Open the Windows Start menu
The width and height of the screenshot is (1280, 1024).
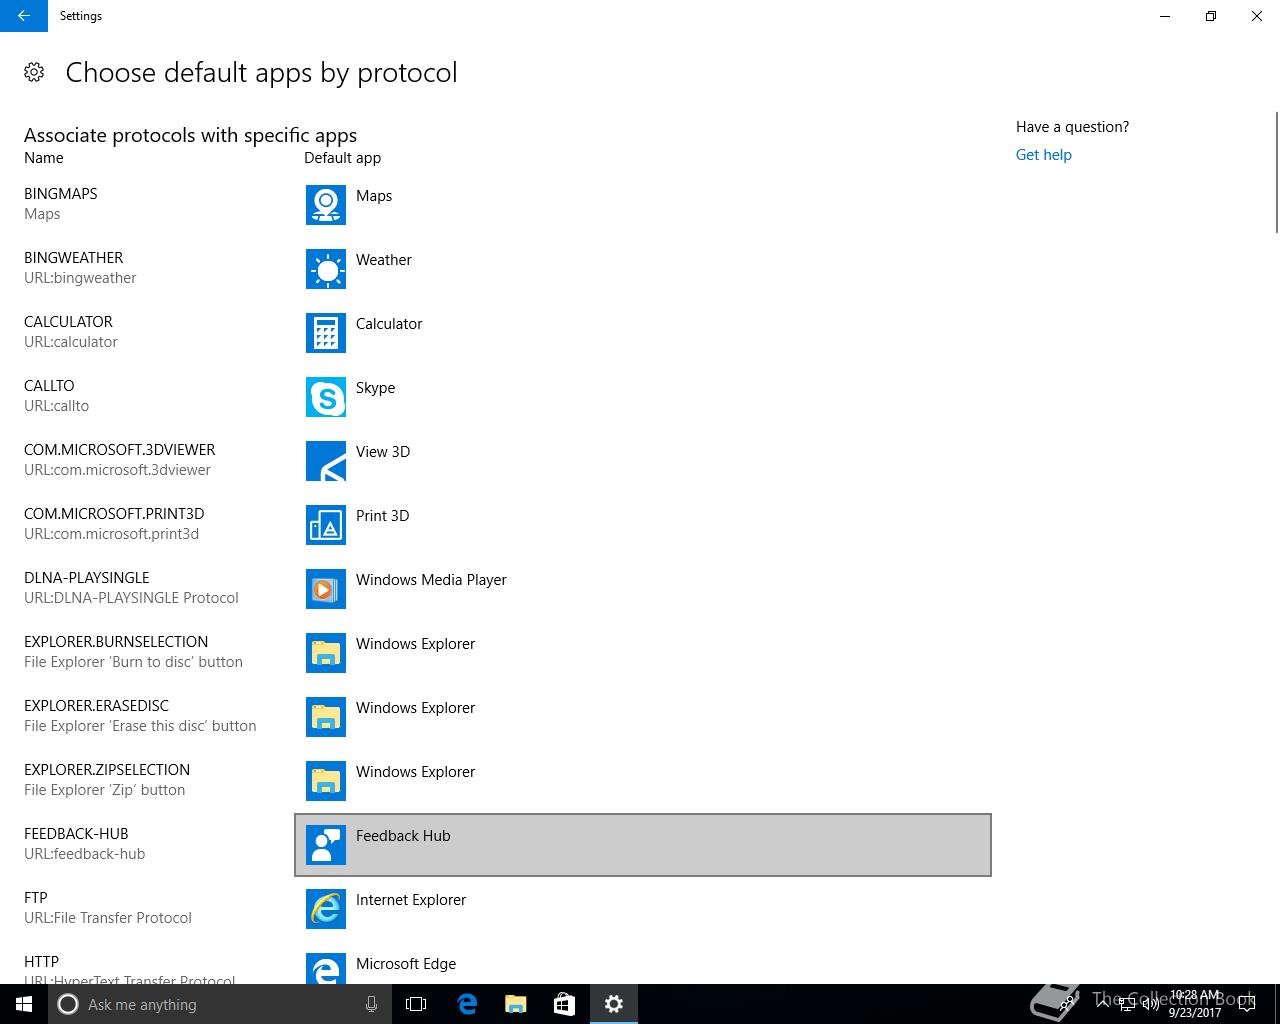24,1004
